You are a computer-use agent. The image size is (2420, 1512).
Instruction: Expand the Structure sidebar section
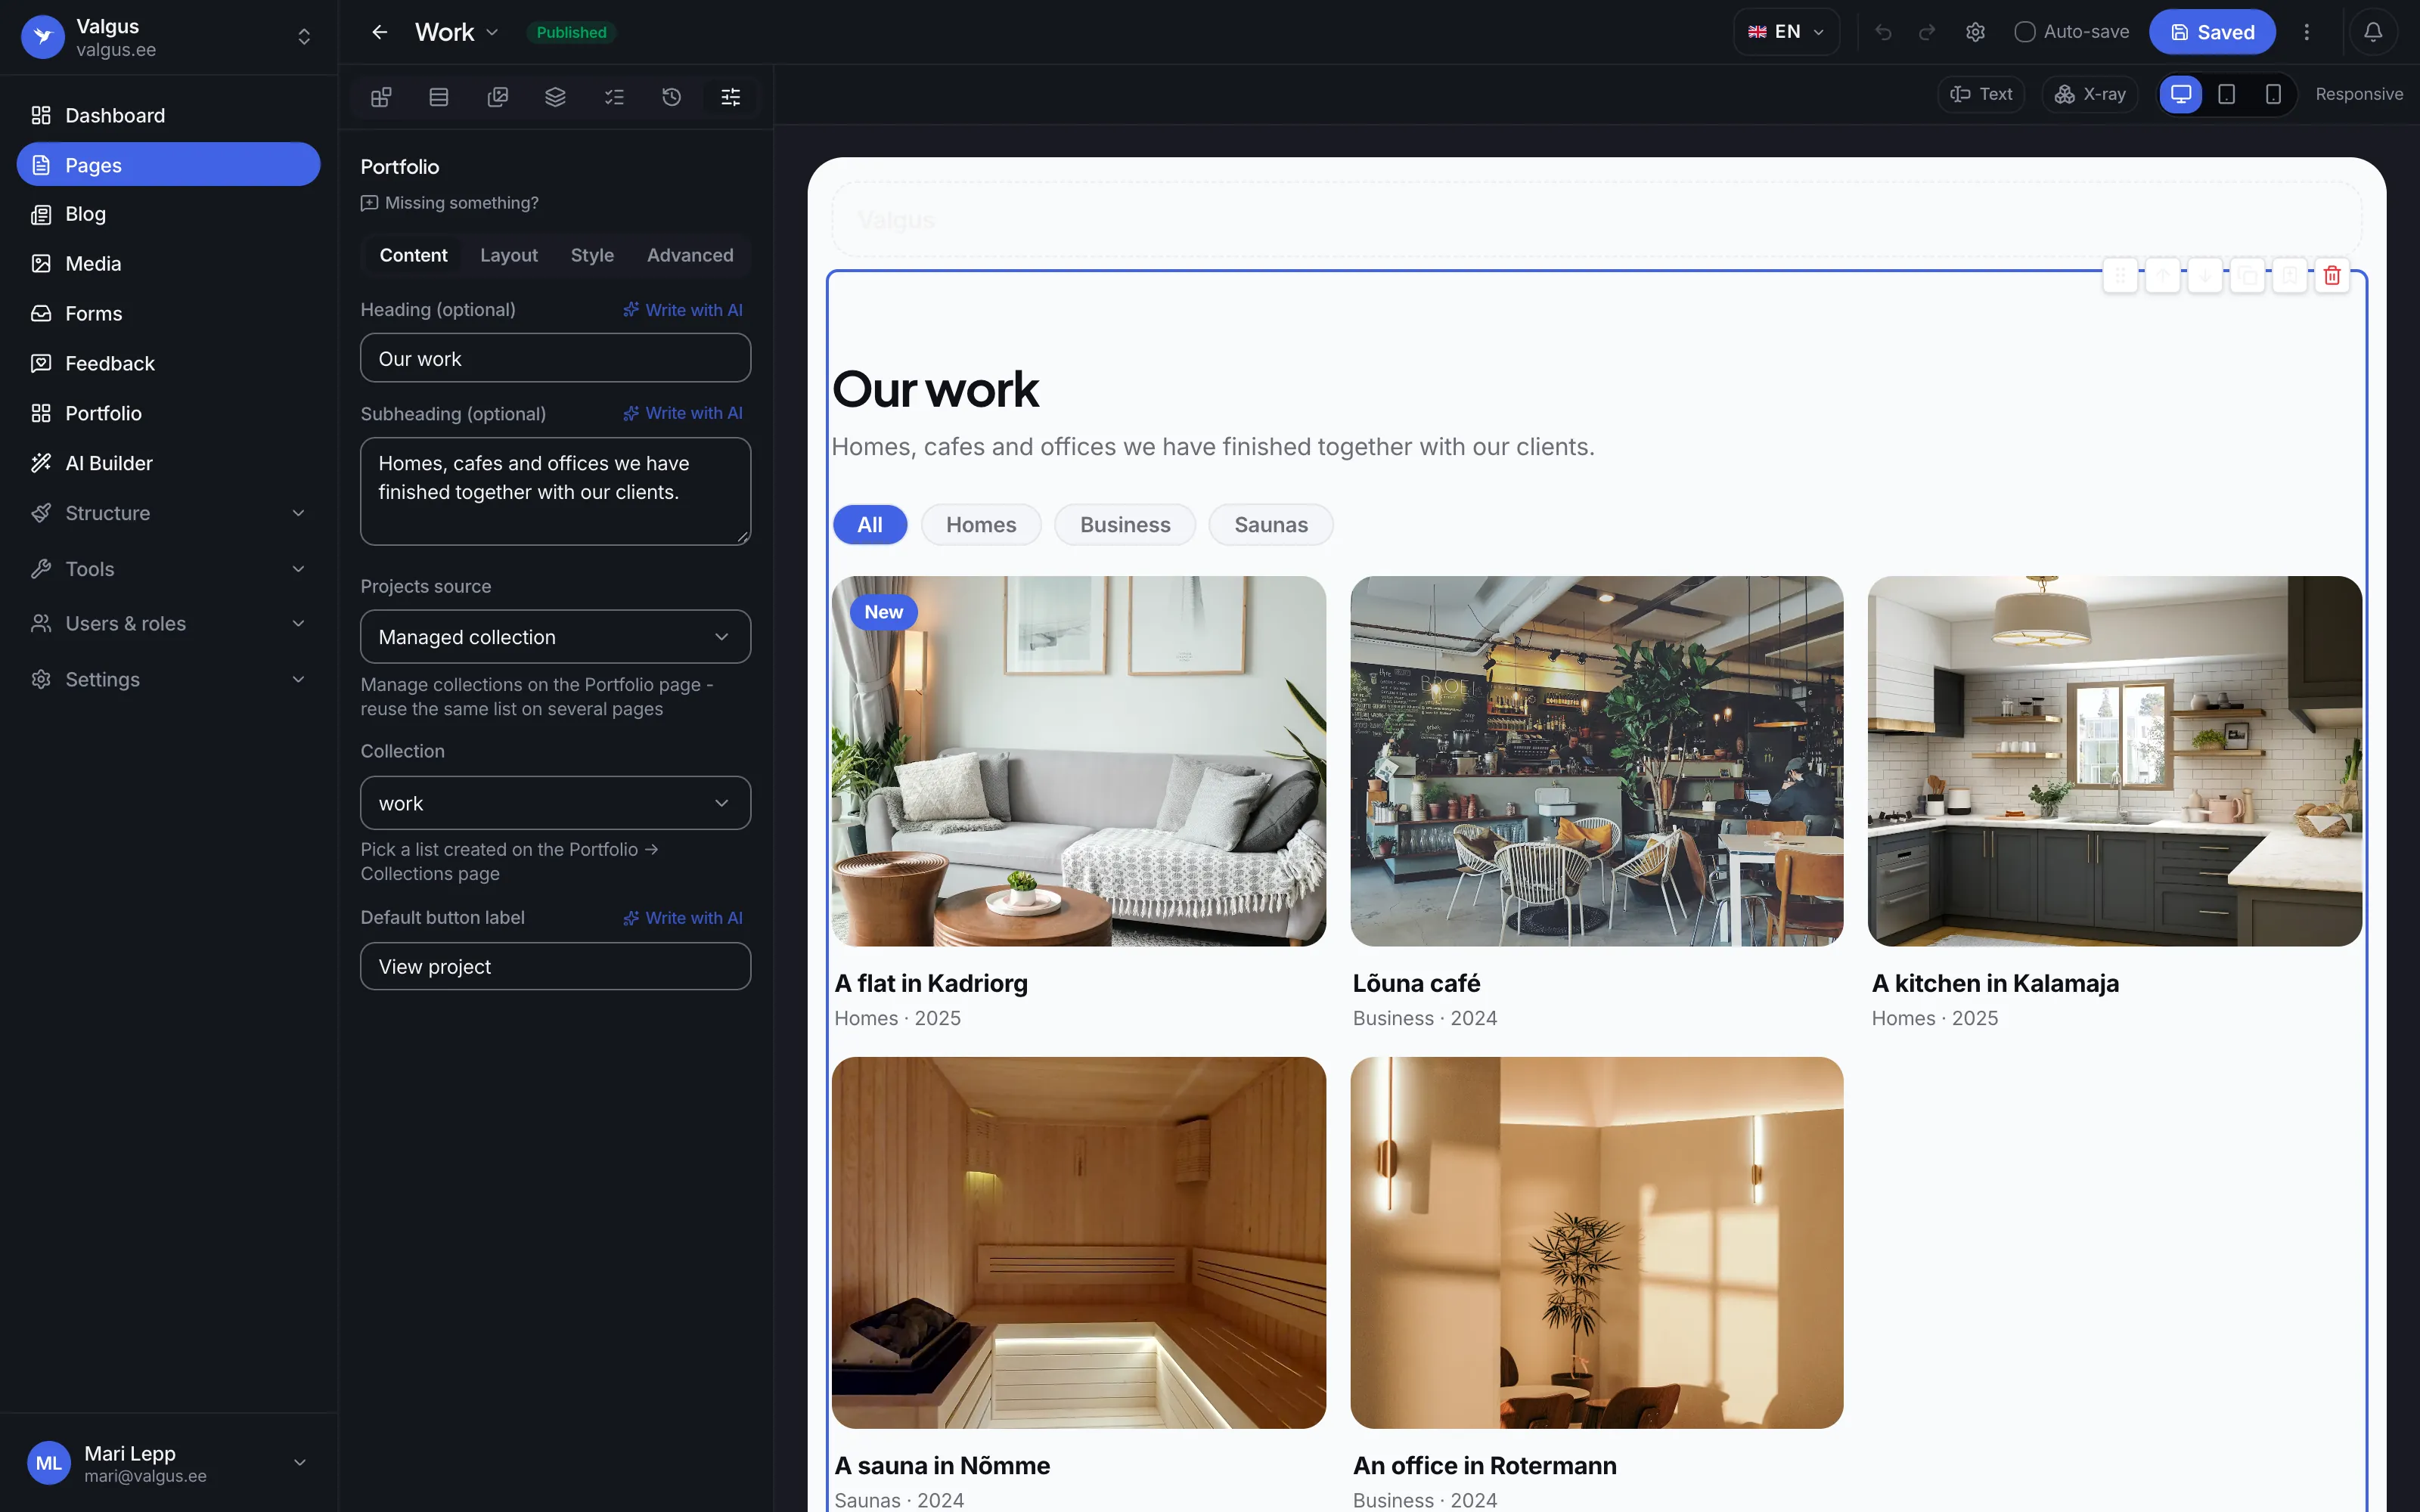point(168,513)
